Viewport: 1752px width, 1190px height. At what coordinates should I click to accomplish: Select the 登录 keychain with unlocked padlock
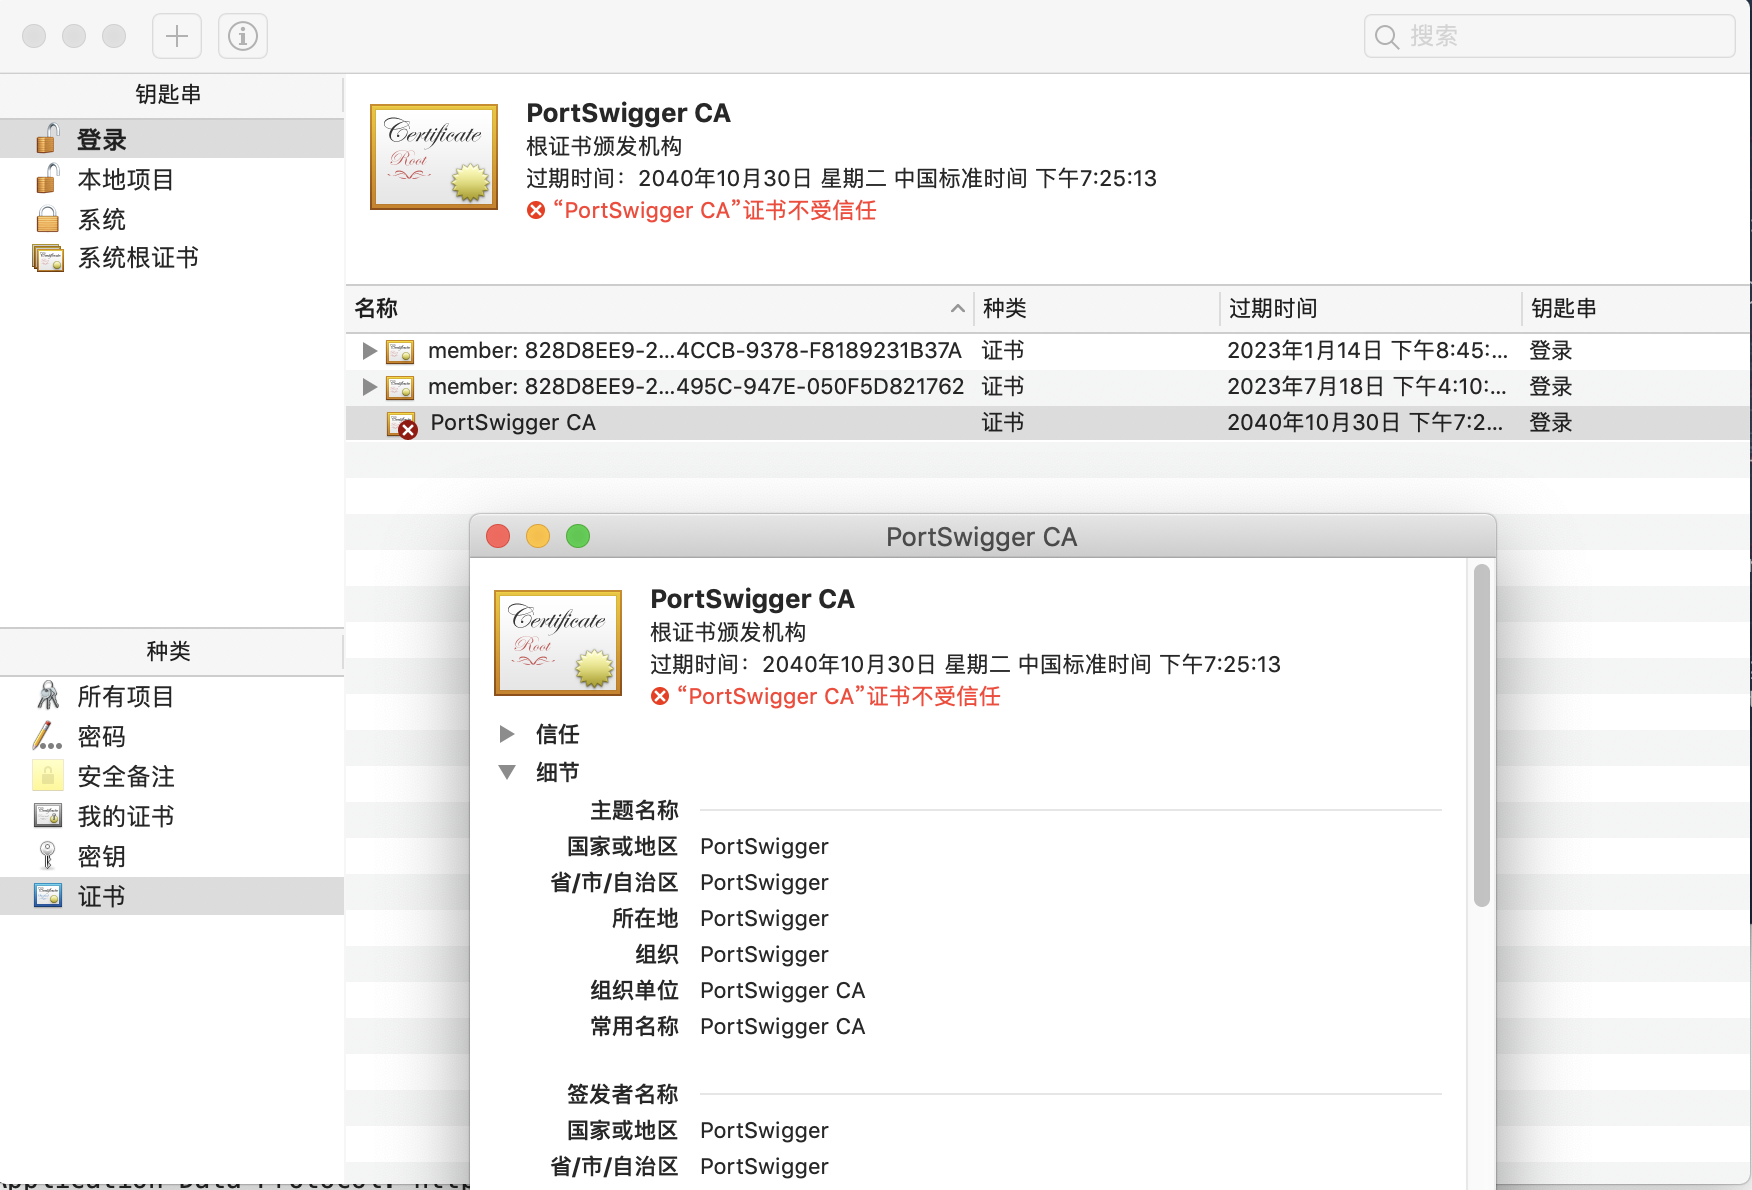point(101,140)
